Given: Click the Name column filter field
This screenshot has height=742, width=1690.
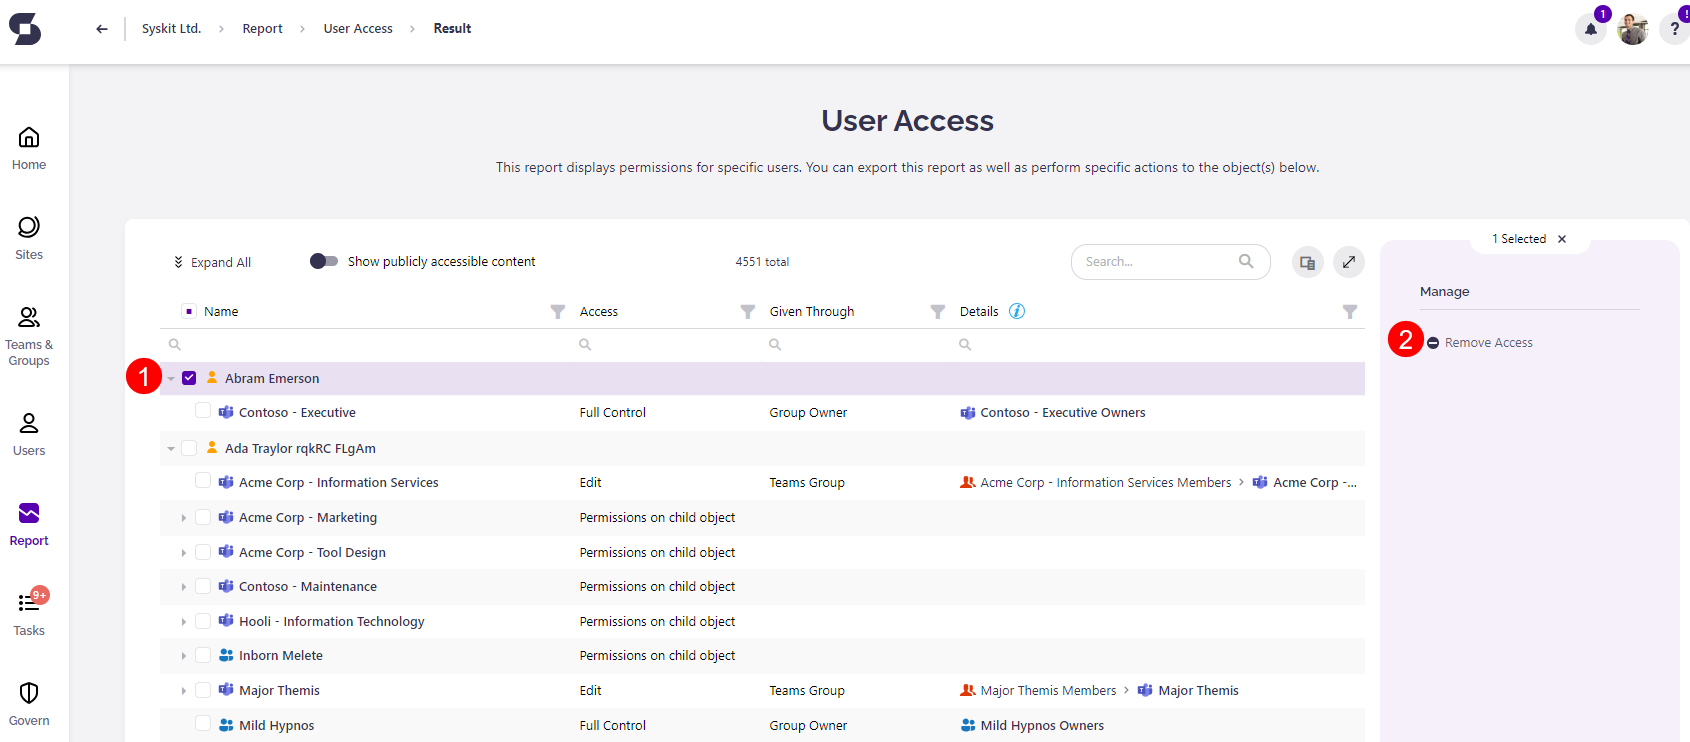Looking at the screenshot, I should coord(365,344).
